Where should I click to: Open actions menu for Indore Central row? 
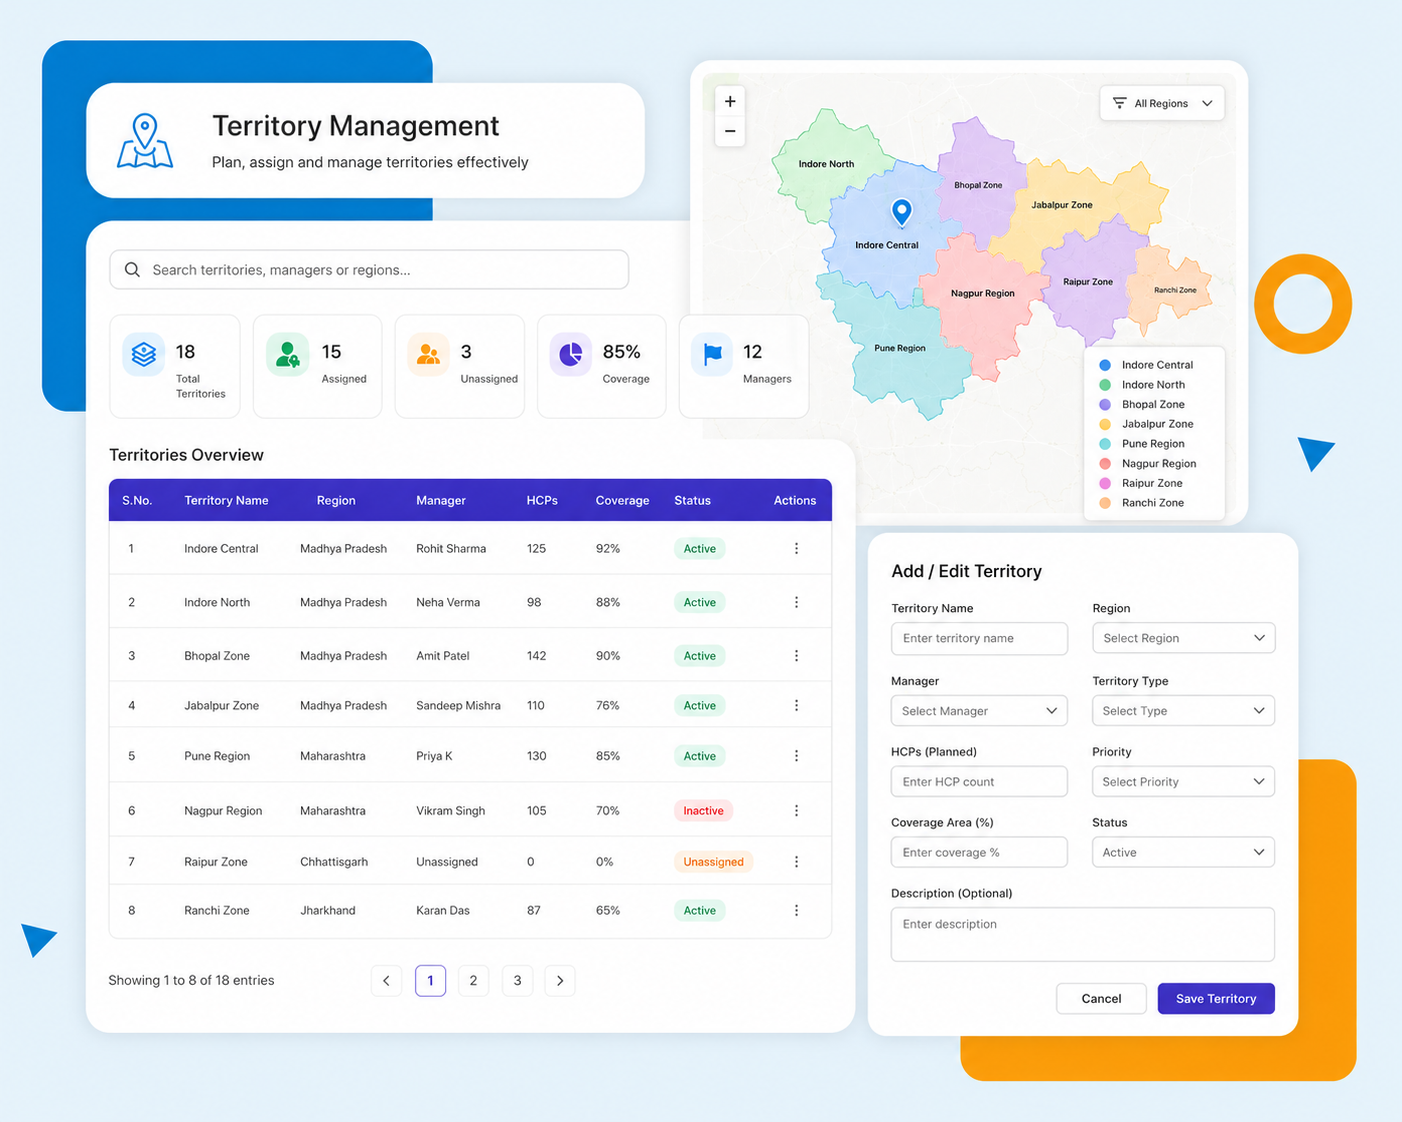796,549
